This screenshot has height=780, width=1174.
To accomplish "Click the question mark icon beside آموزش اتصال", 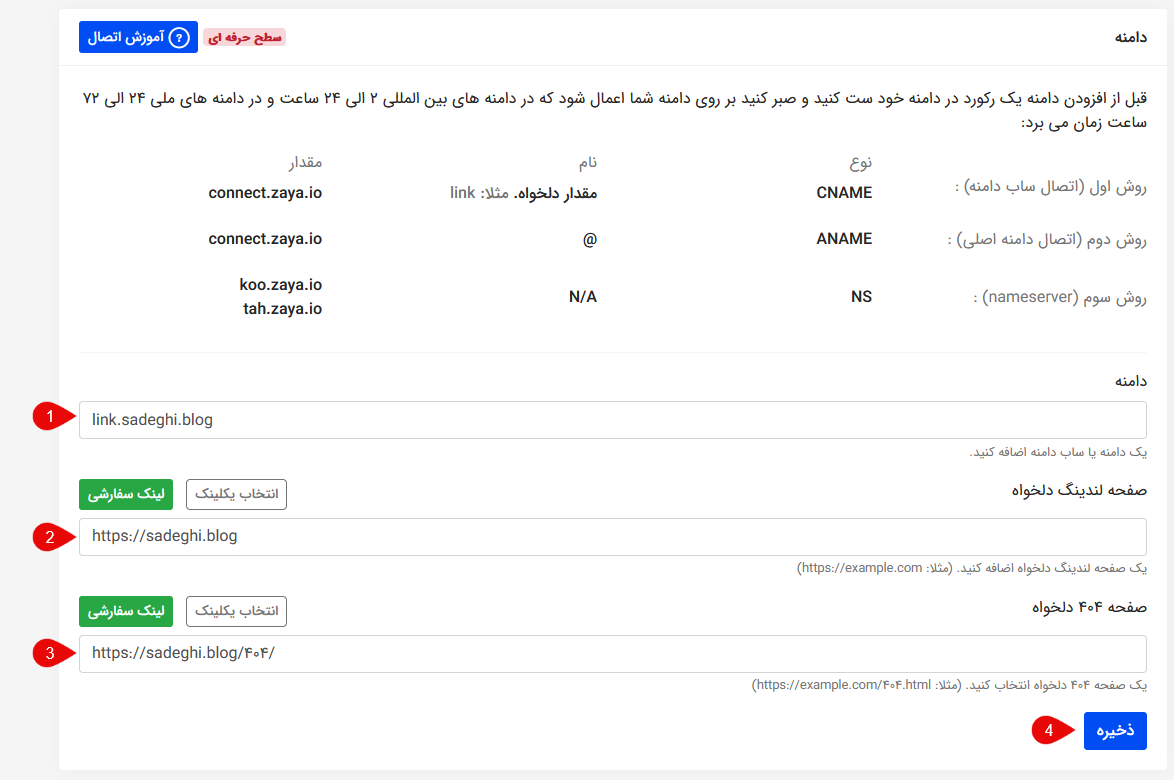I will [x=179, y=38].
